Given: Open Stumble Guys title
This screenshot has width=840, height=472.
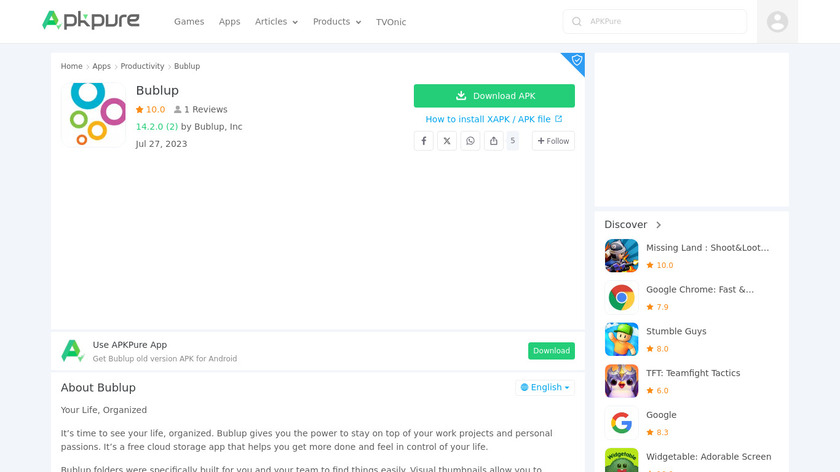Looking at the screenshot, I should click(x=676, y=331).
